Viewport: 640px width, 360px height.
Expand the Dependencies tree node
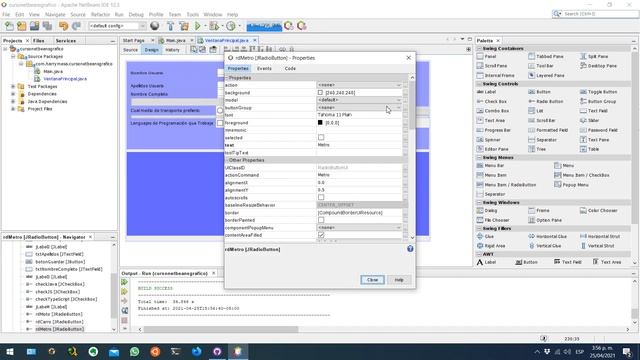pos(13,94)
